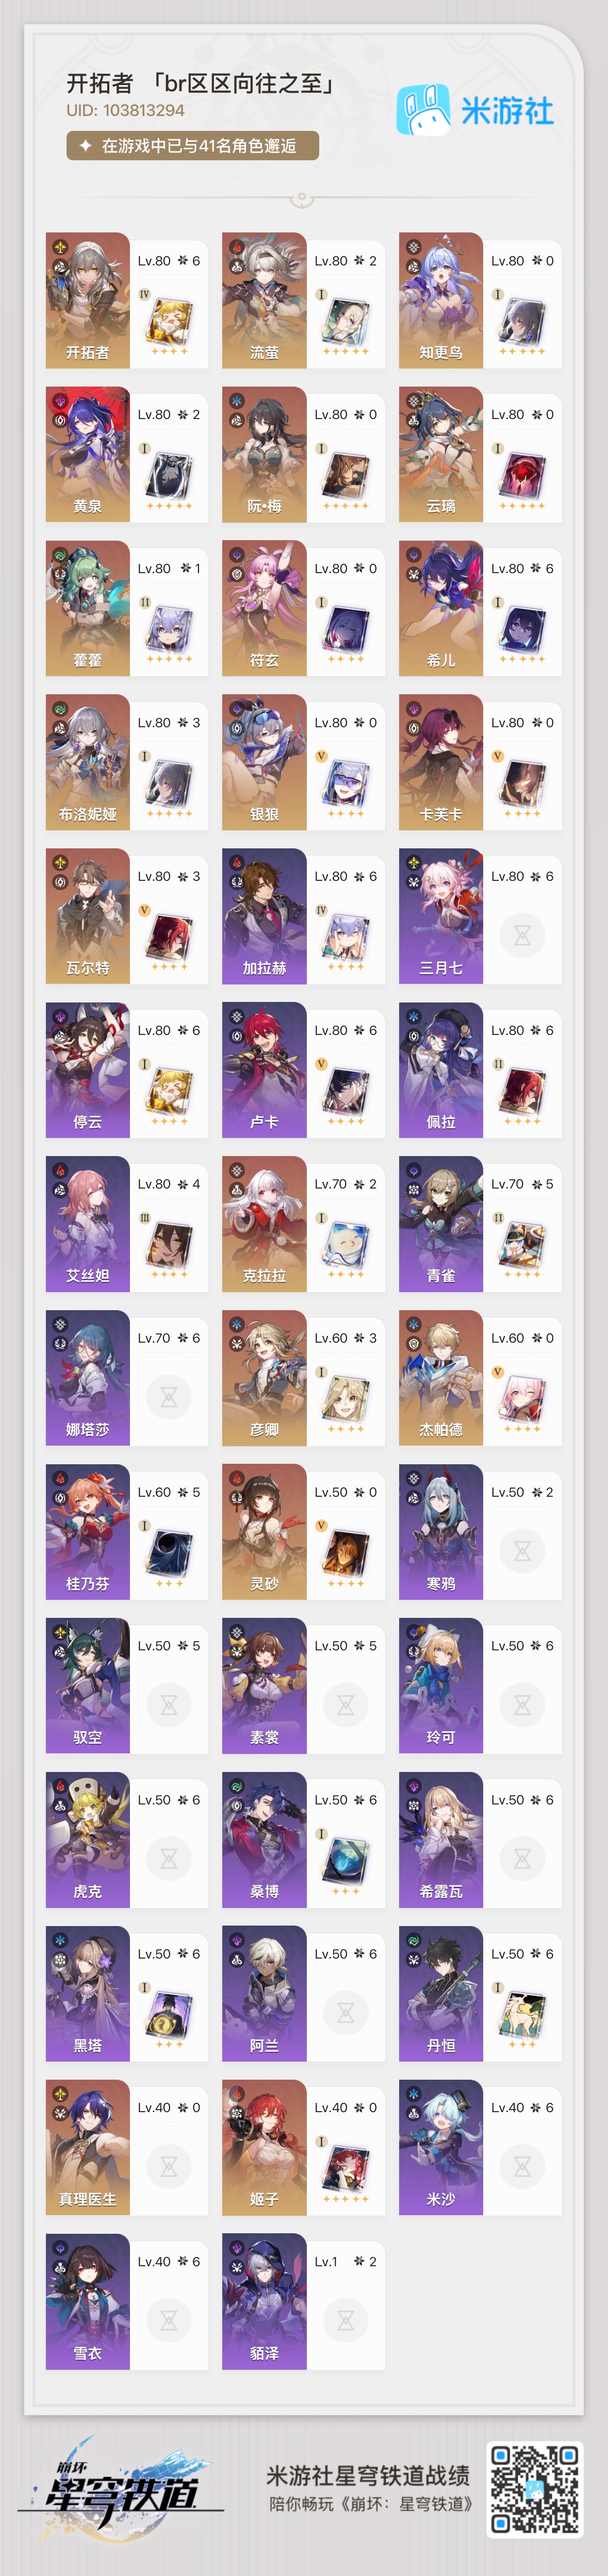Click the UID 103813294 text
Screen dimensions: 608x2576
[126, 110]
